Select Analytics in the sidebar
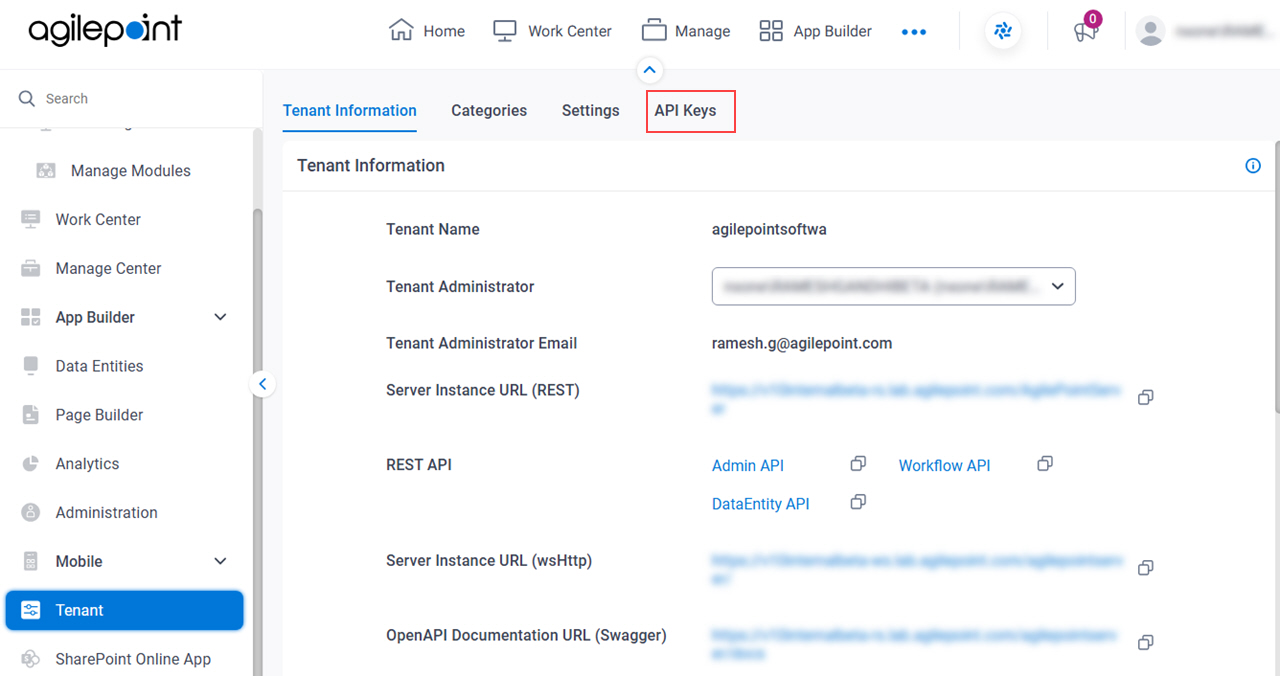The height and width of the screenshot is (676, 1280). (87, 464)
